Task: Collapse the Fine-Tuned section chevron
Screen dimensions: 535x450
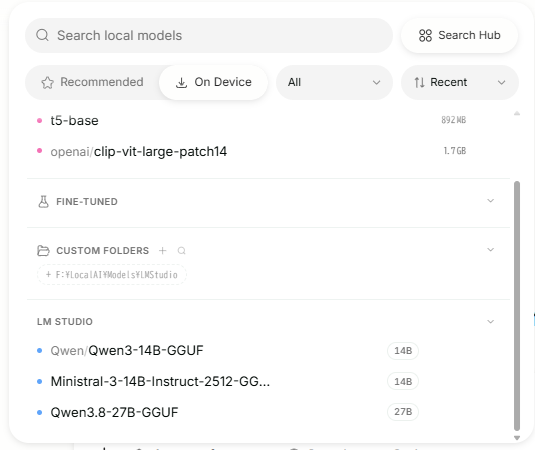Action: coord(490,201)
